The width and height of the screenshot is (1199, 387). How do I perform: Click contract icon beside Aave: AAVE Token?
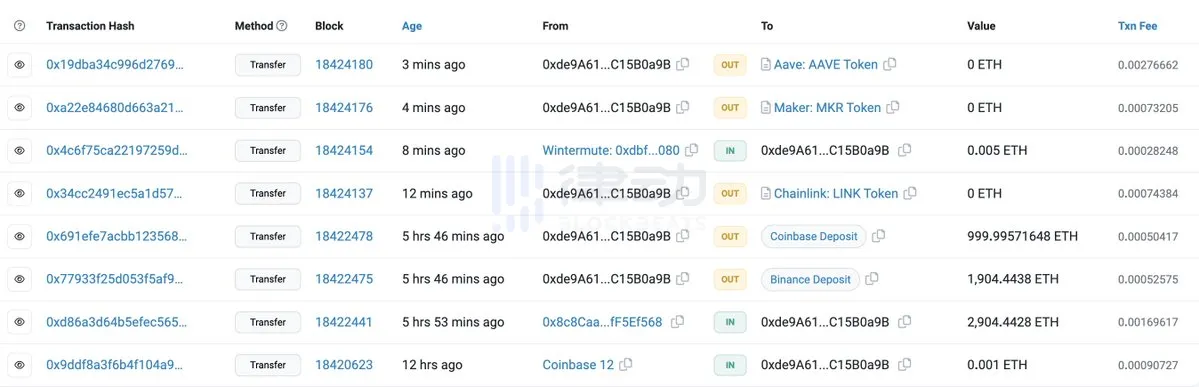pyautogui.click(x=765, y=65)
